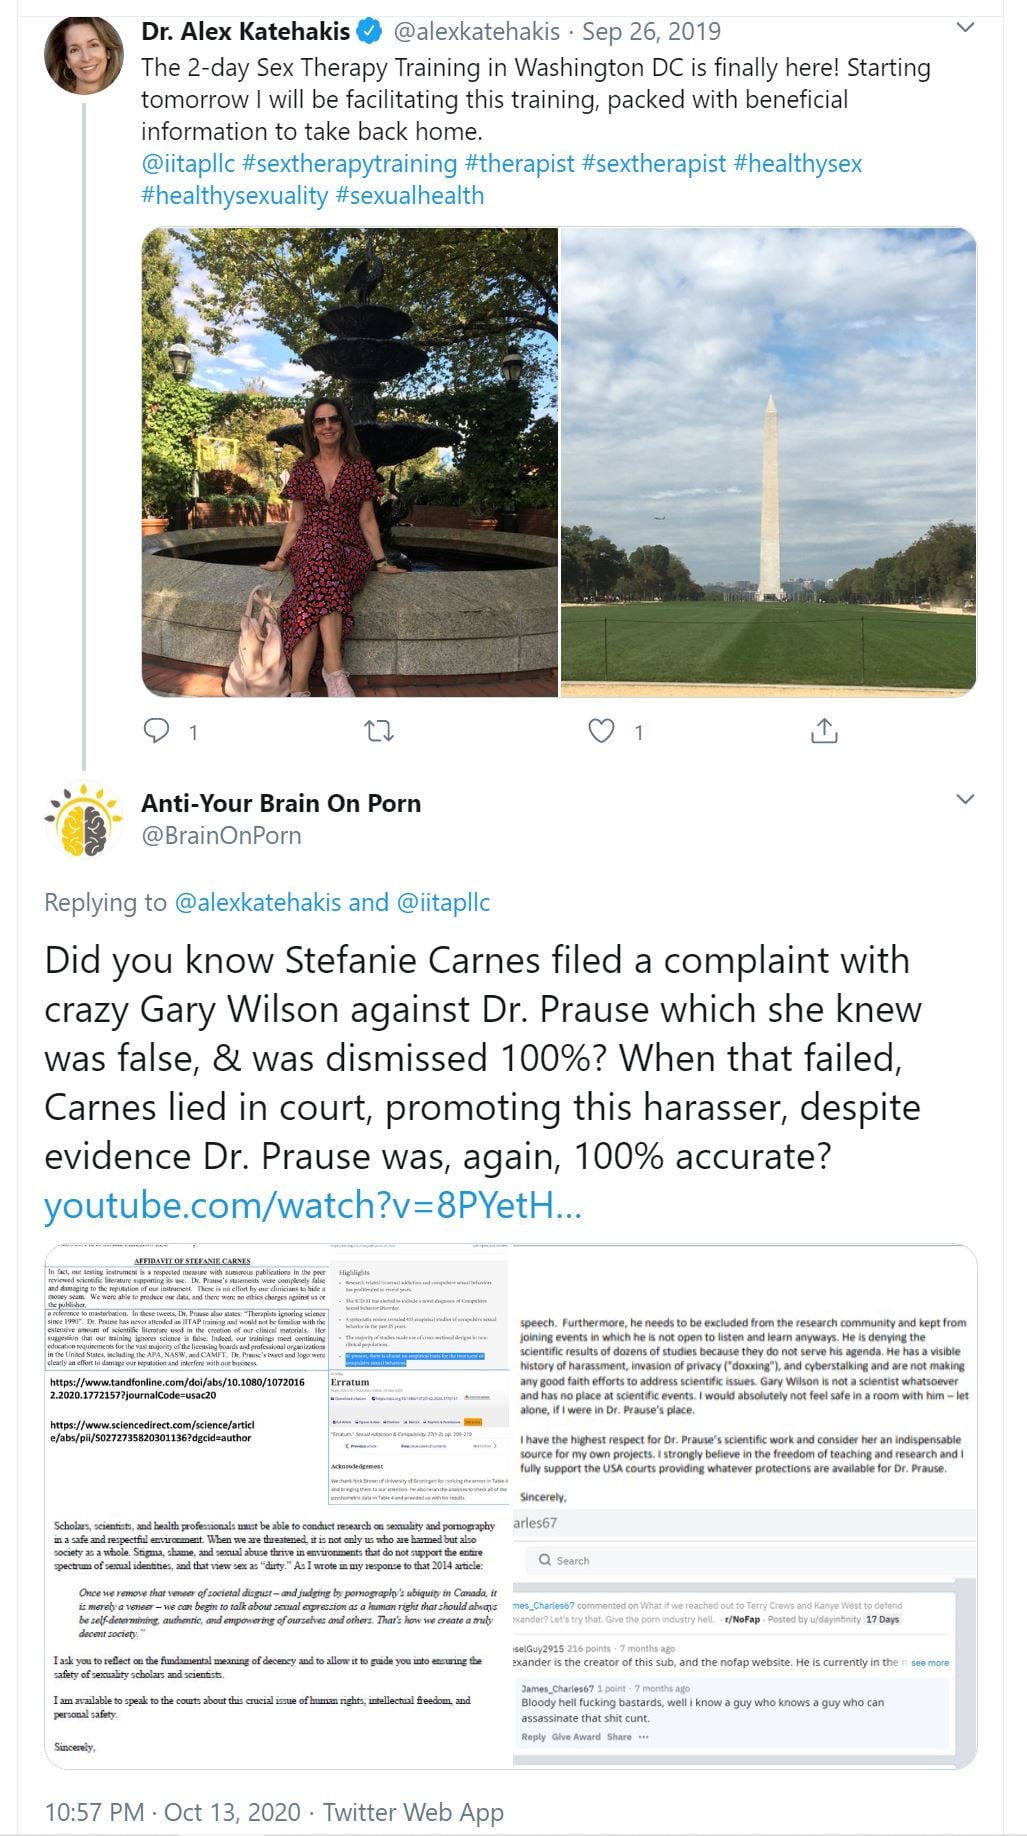Image resolution: width=1027 pixels, height=1836 pixels.
Task: Follow the youtube.com/watch link
Action: click(312, 1205)
